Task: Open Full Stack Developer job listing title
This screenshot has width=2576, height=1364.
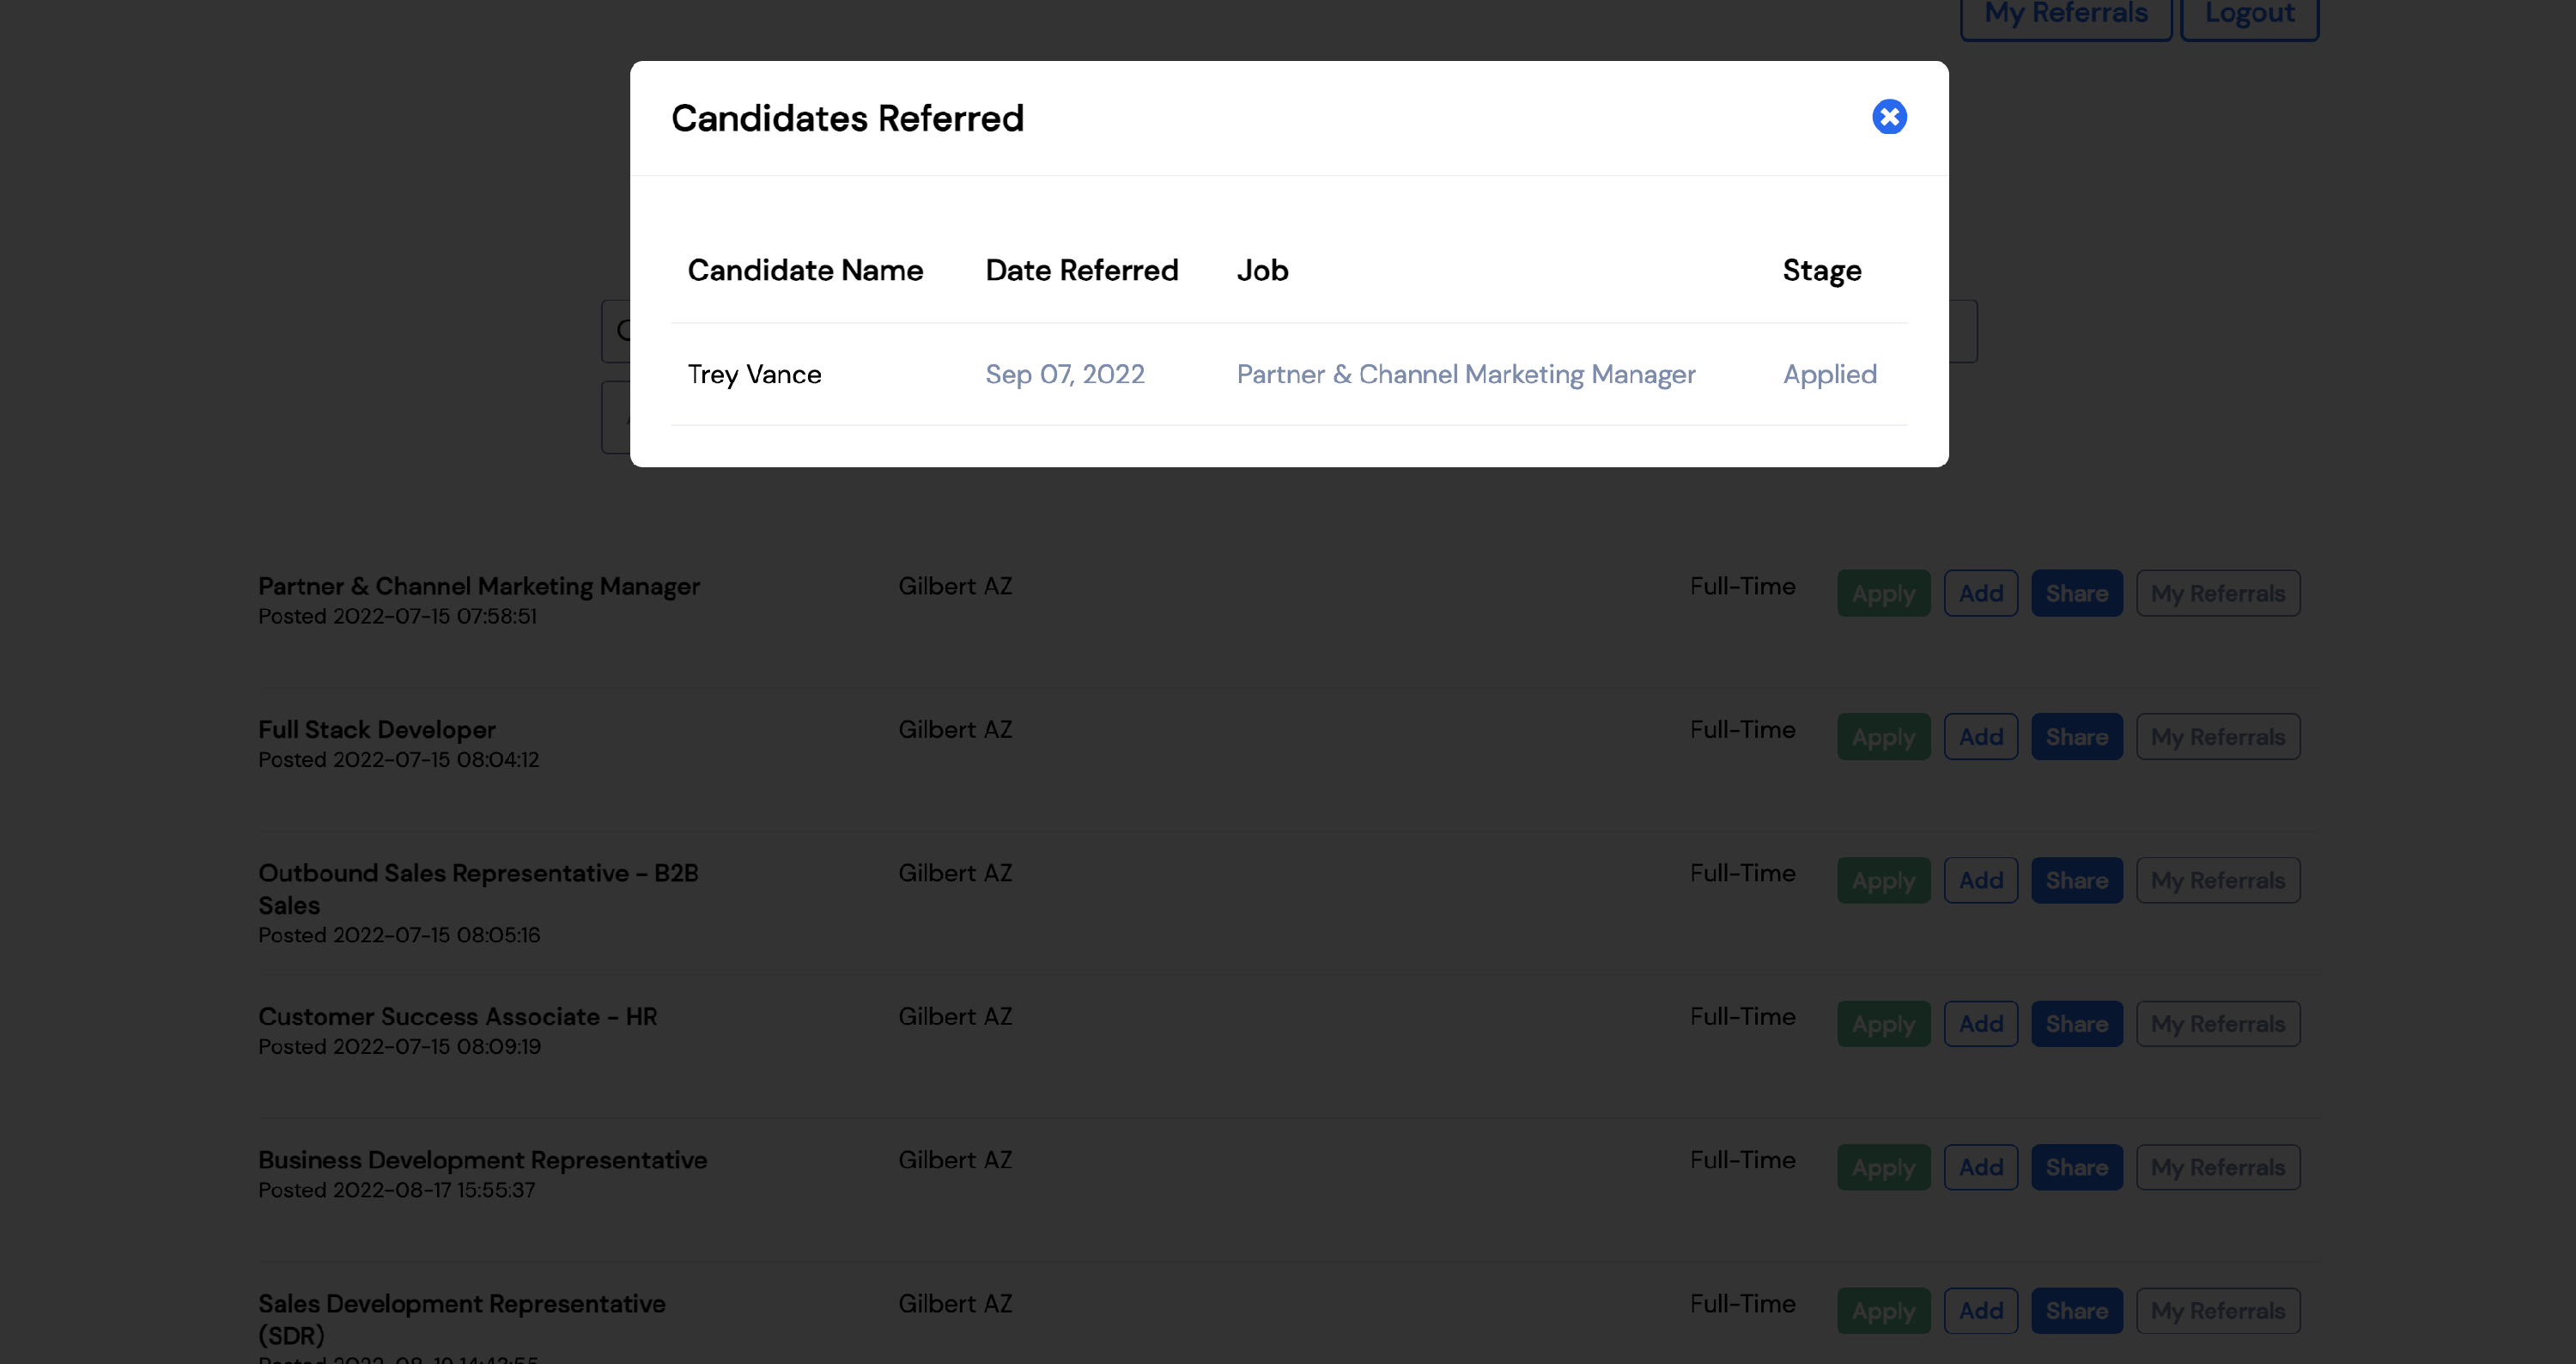Action: (x=376, y=730)
